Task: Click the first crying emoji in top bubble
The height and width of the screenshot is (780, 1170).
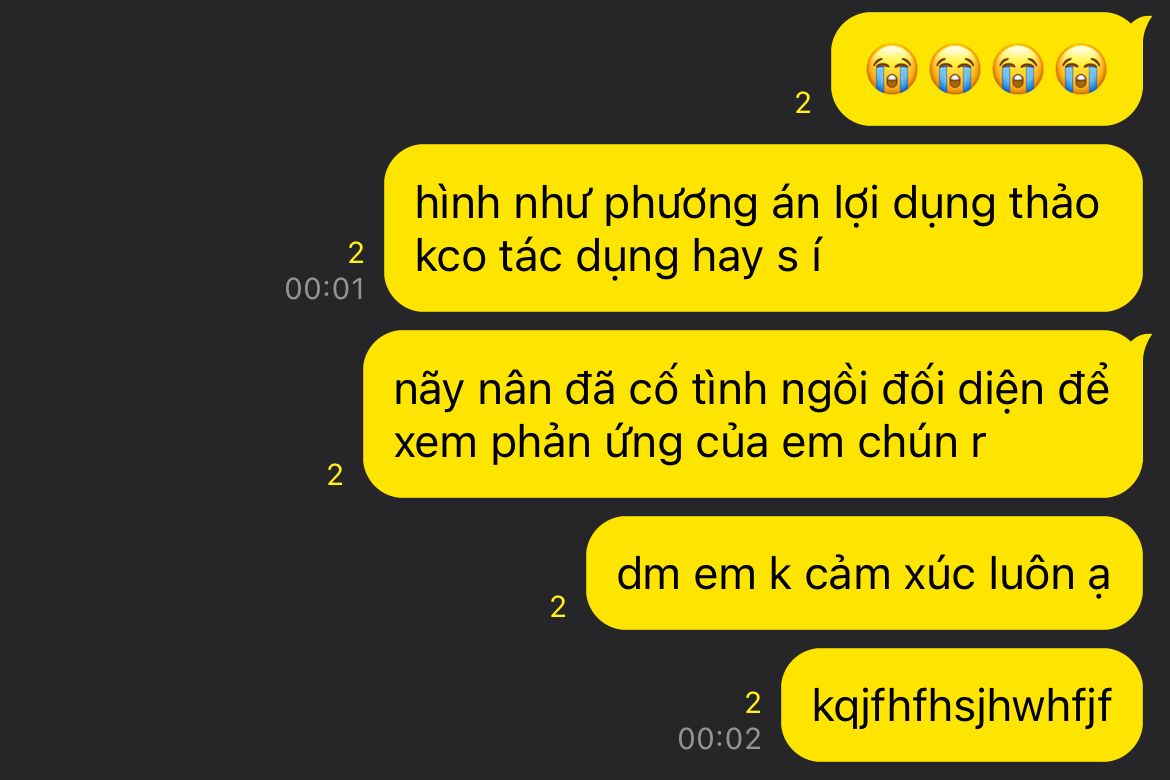Action: [x=892, y=69]
